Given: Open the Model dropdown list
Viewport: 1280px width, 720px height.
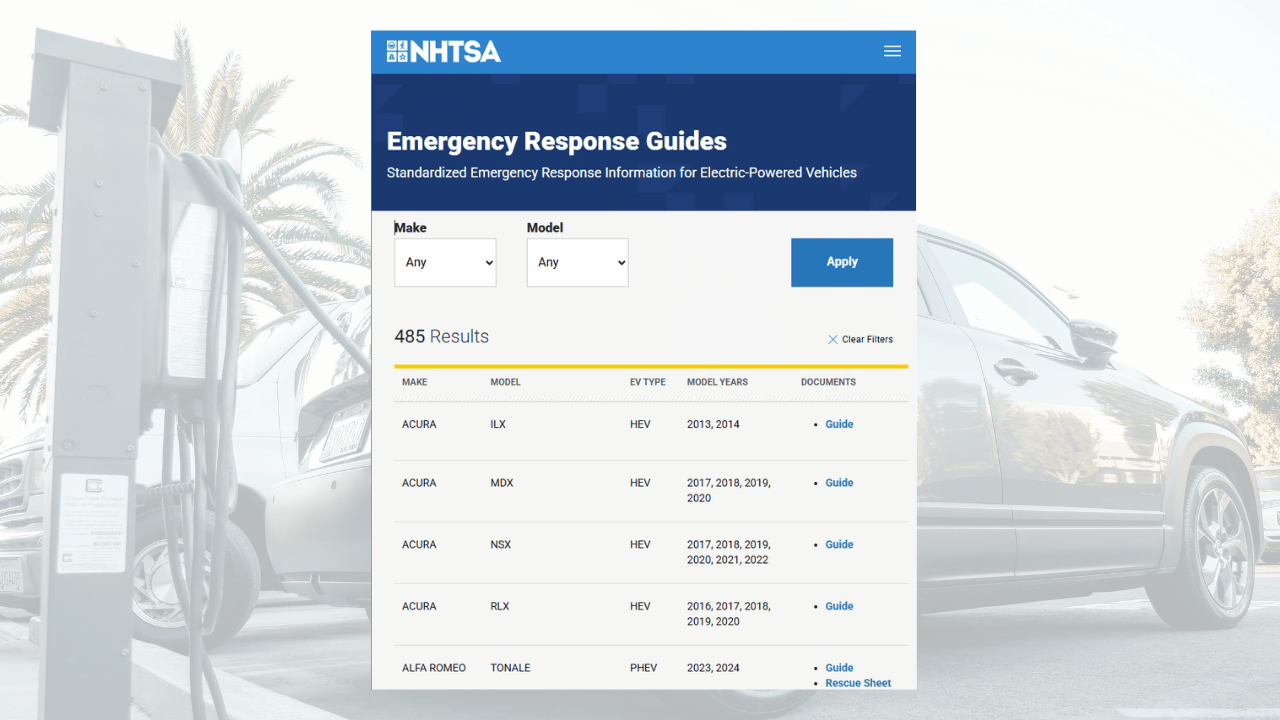Looking at the screenshot, I should [577, 263].
